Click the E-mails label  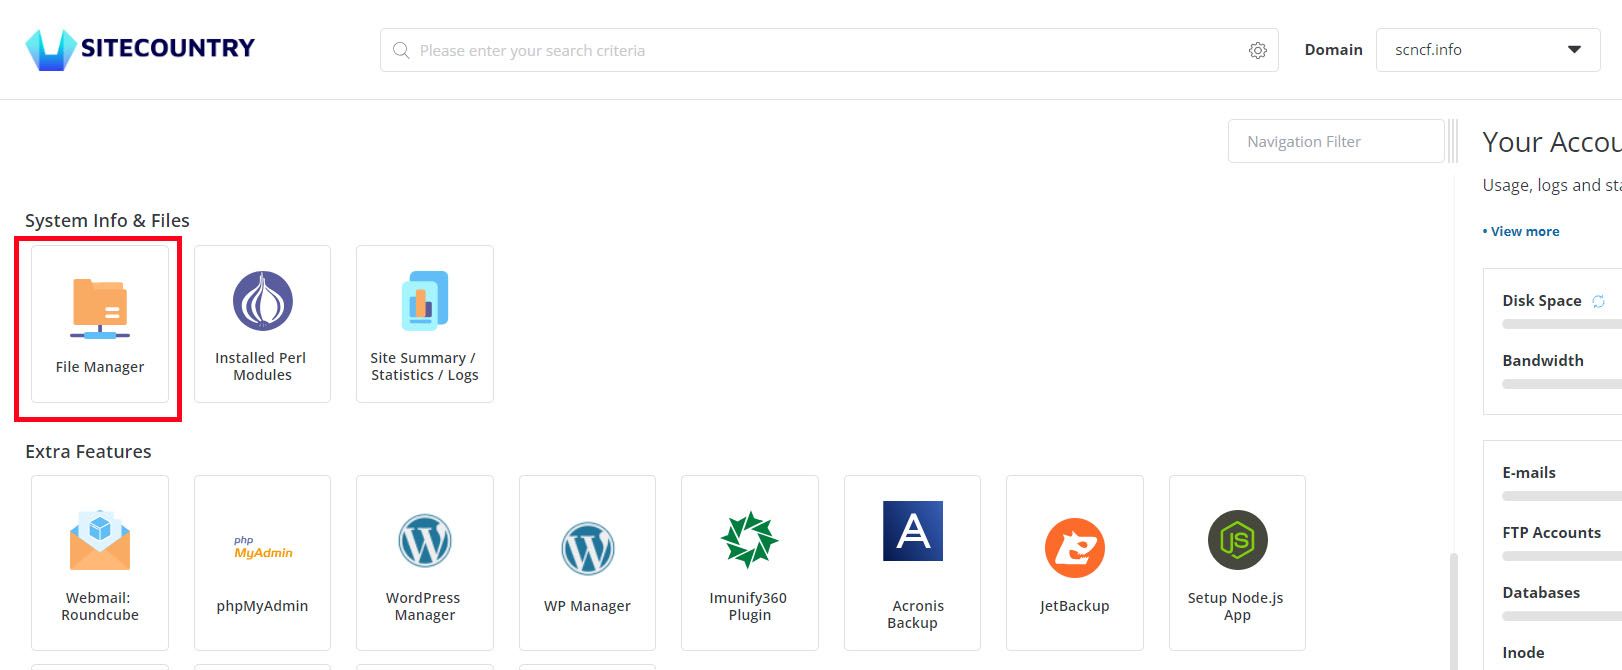pyautogui.click(x=1529, y=473)
